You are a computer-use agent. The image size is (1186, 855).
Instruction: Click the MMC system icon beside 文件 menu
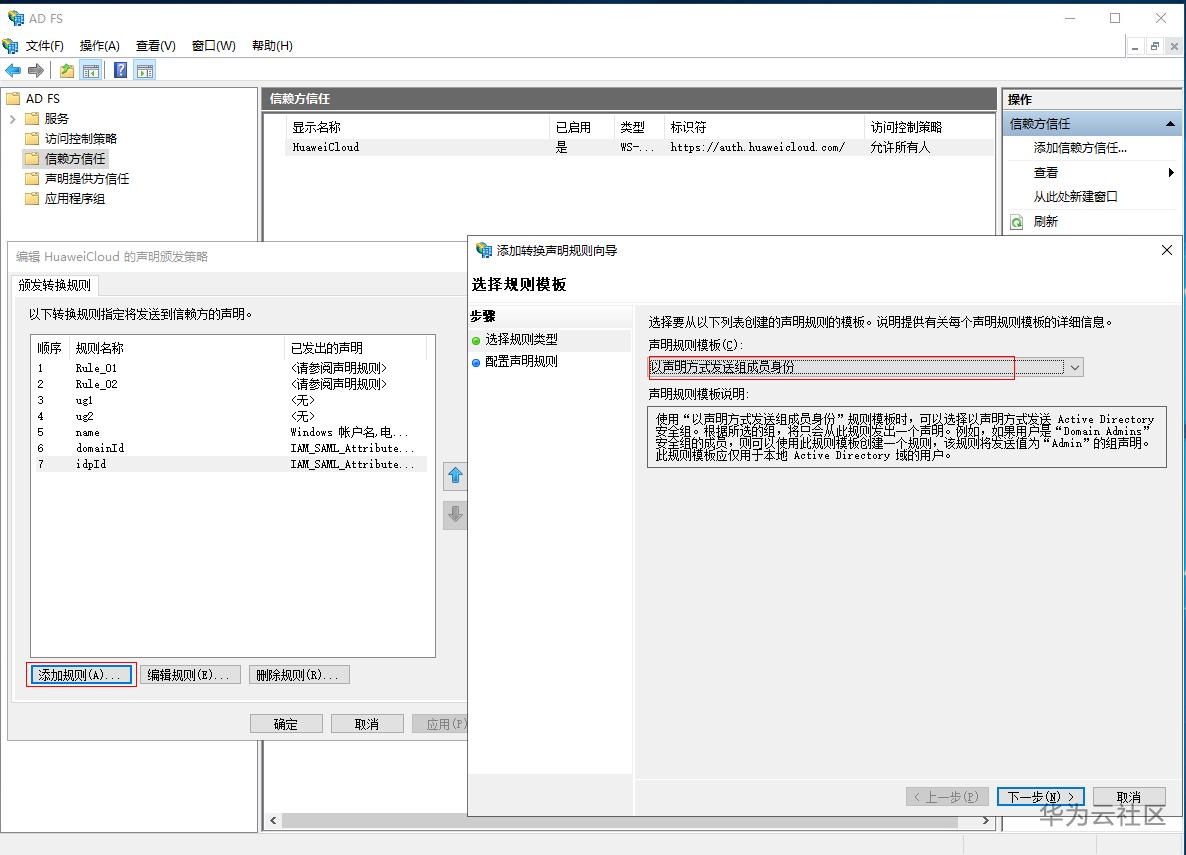click(x=11, y=45)
